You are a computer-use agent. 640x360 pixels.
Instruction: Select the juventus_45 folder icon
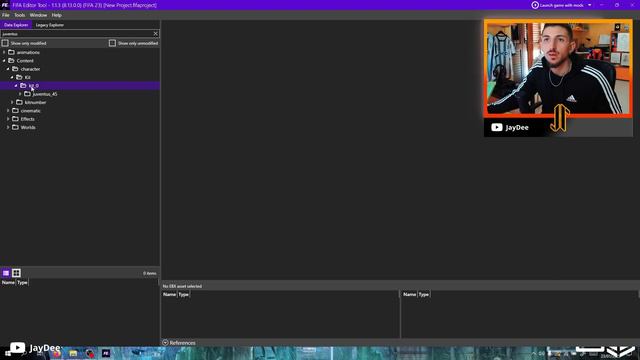pyautogui.click(x=27, y=94)
